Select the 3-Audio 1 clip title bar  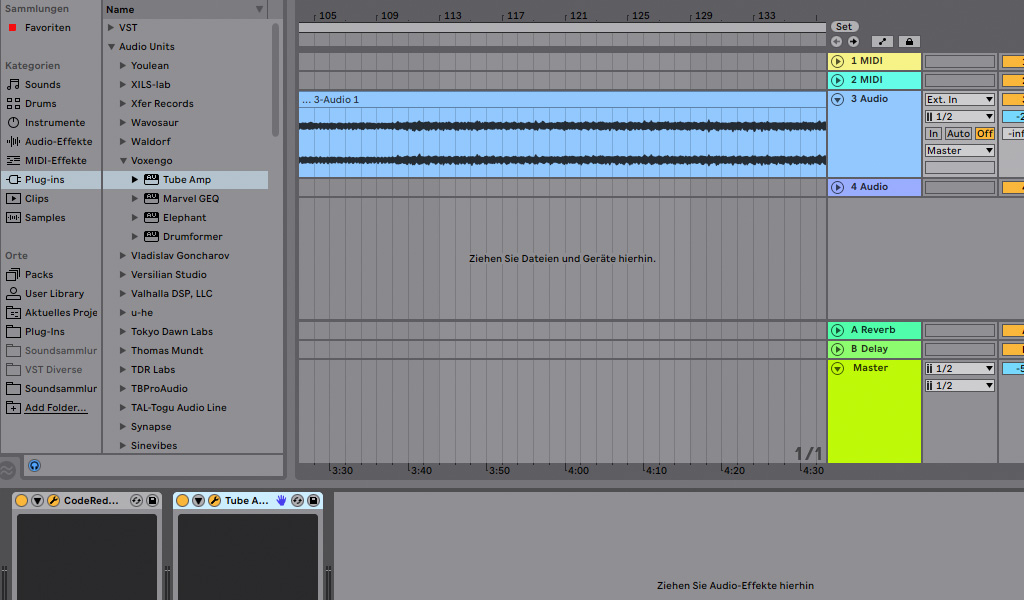pyautogui.click(x=562, y=100)
